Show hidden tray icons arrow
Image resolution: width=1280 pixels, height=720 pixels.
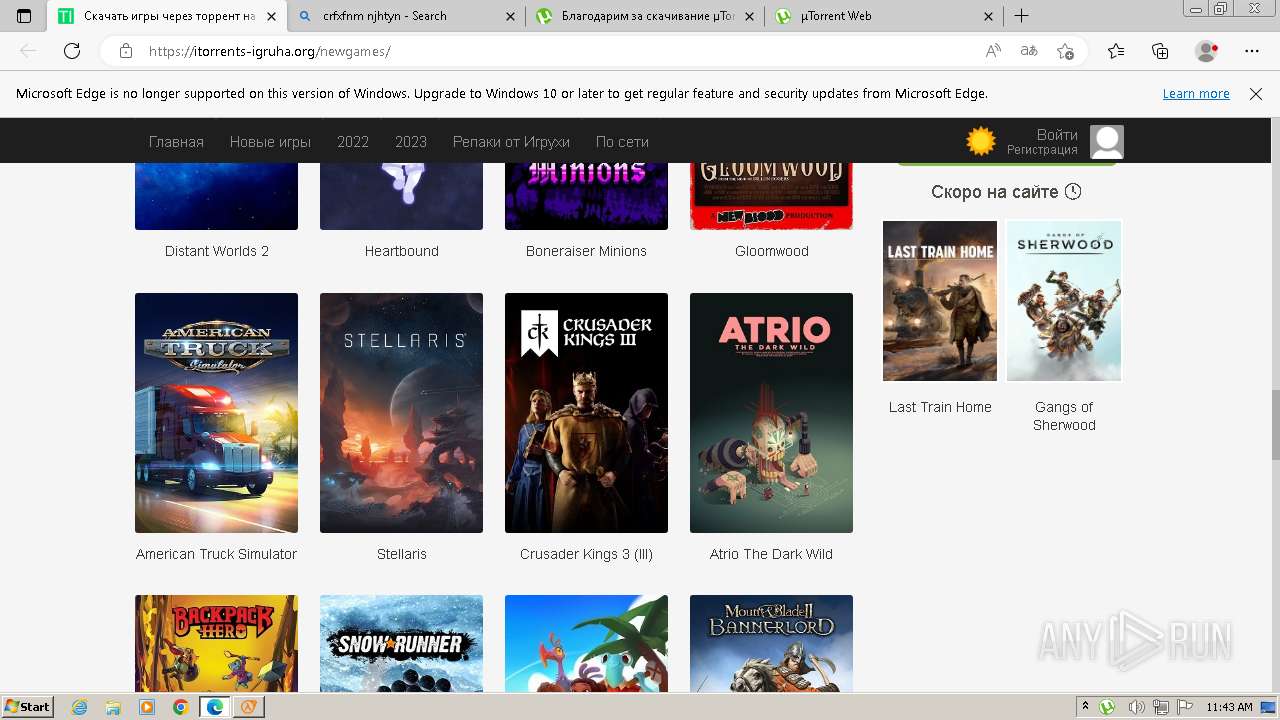point(1086,707)
